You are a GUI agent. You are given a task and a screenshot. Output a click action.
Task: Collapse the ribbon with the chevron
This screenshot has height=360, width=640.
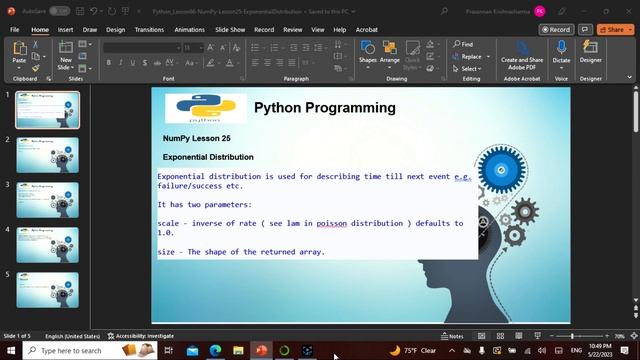[629, 77]
